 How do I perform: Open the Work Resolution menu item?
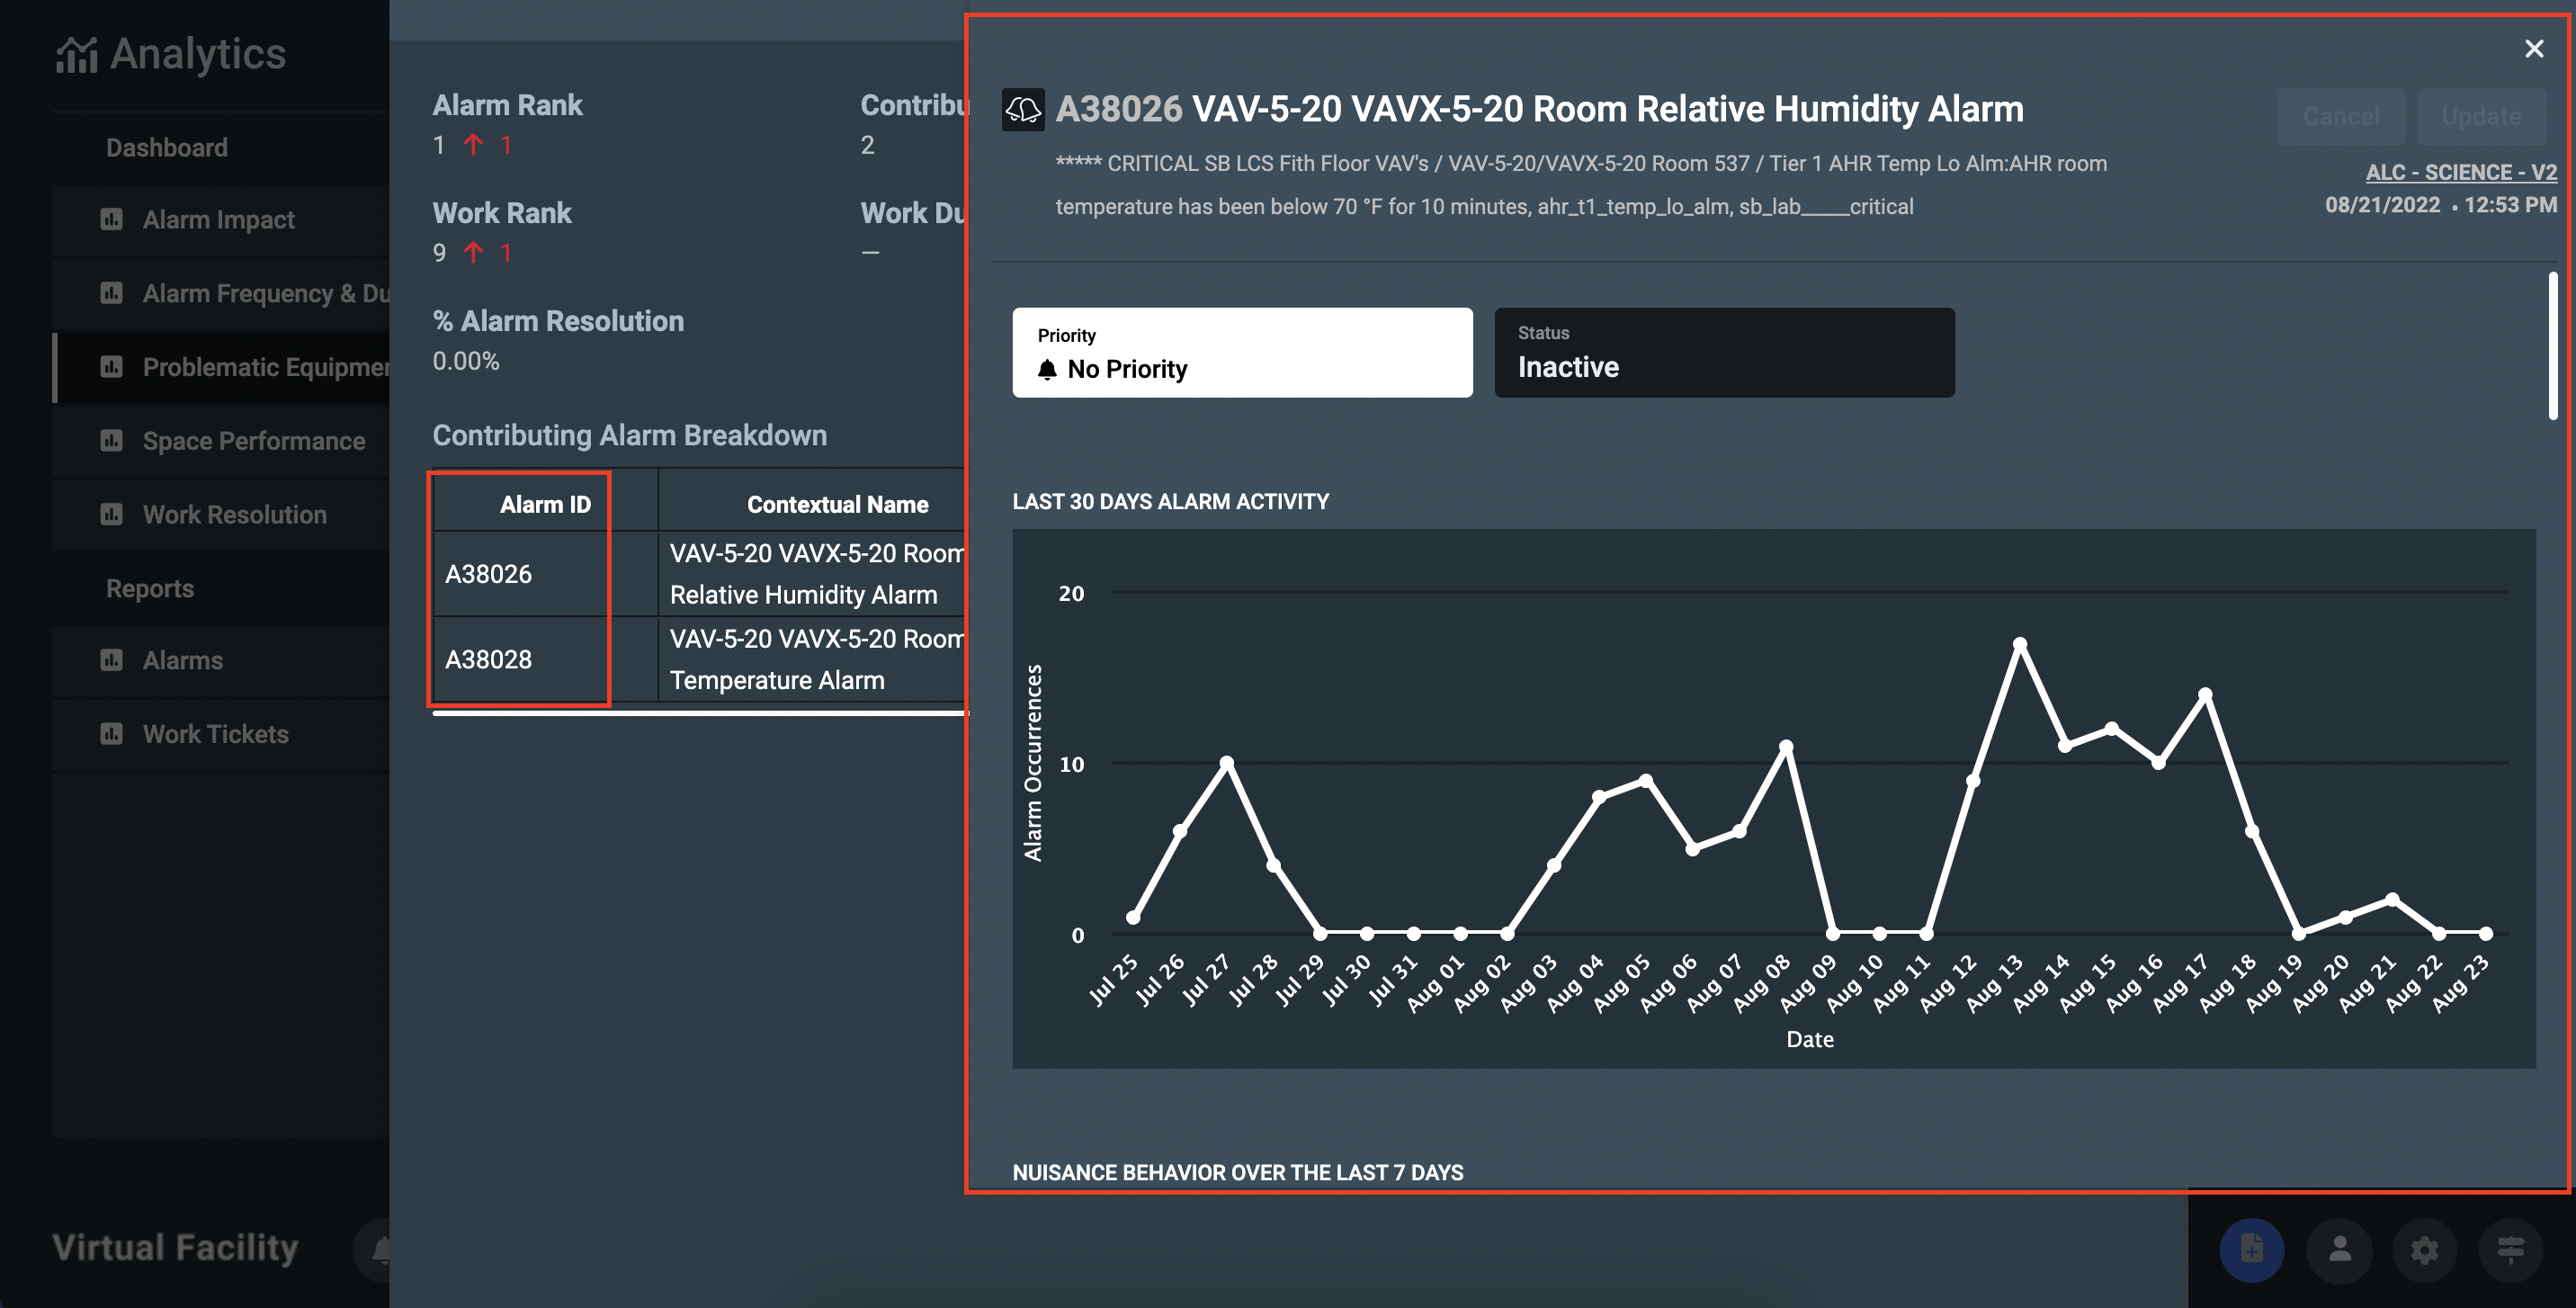[x=234, y=515]
